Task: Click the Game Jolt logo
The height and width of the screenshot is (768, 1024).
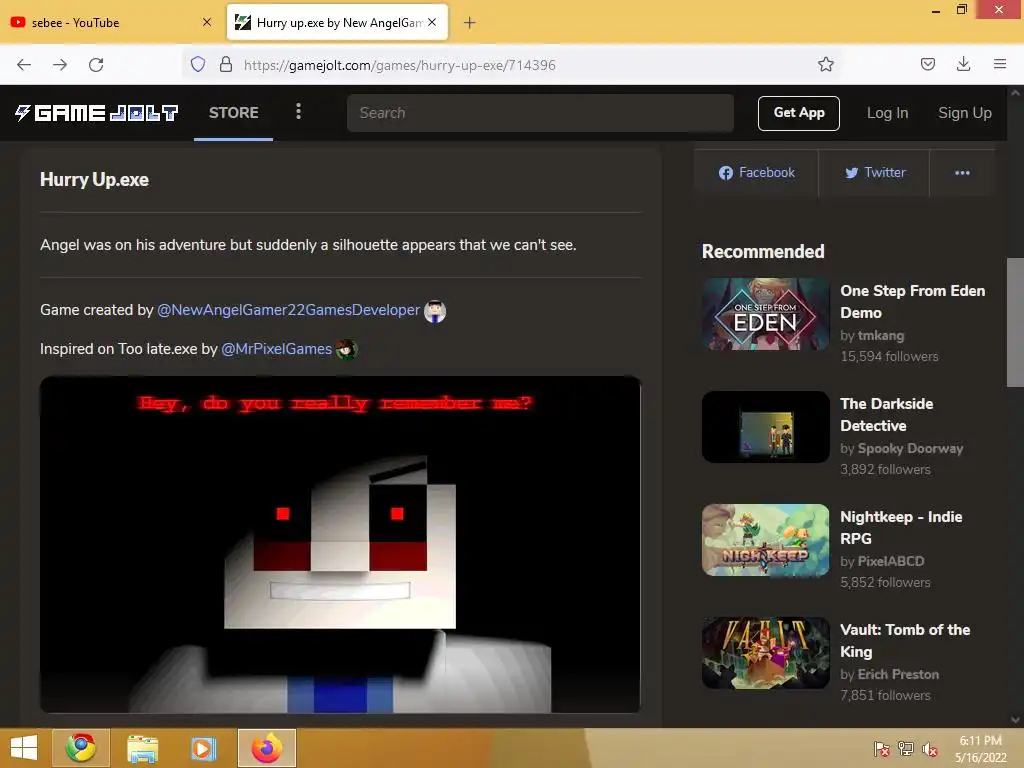Action: (97, 113)
